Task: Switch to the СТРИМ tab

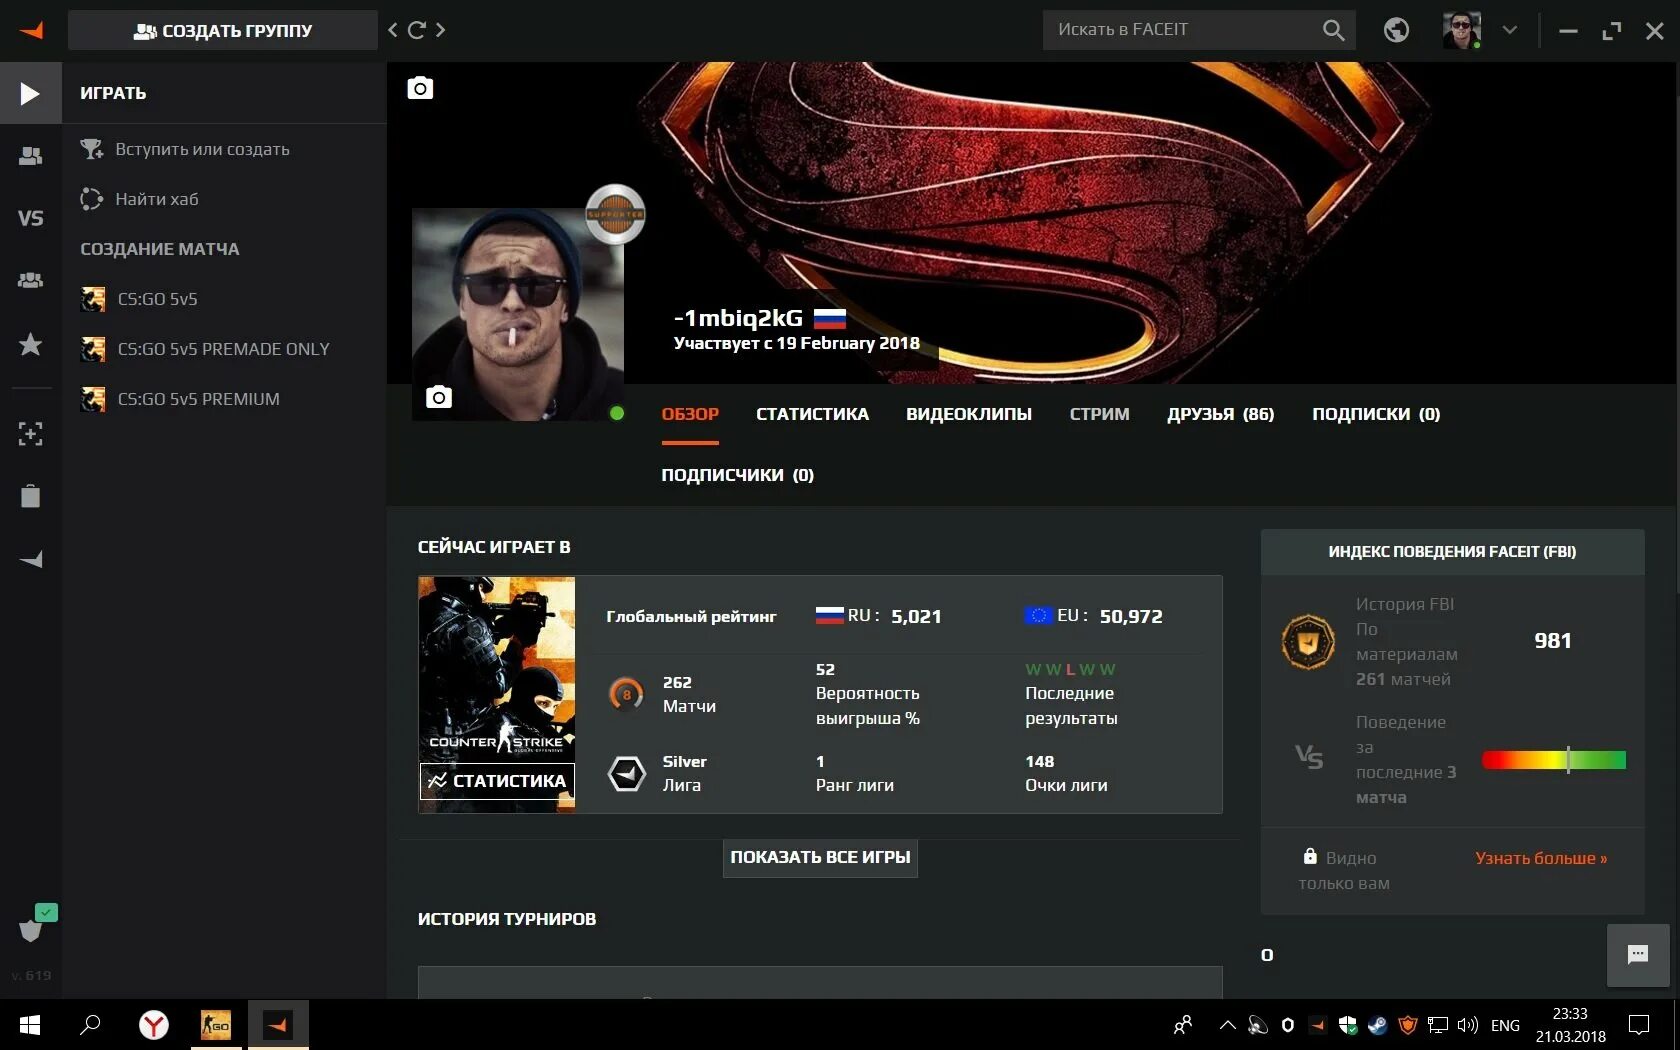Action: coord(1099,414)
